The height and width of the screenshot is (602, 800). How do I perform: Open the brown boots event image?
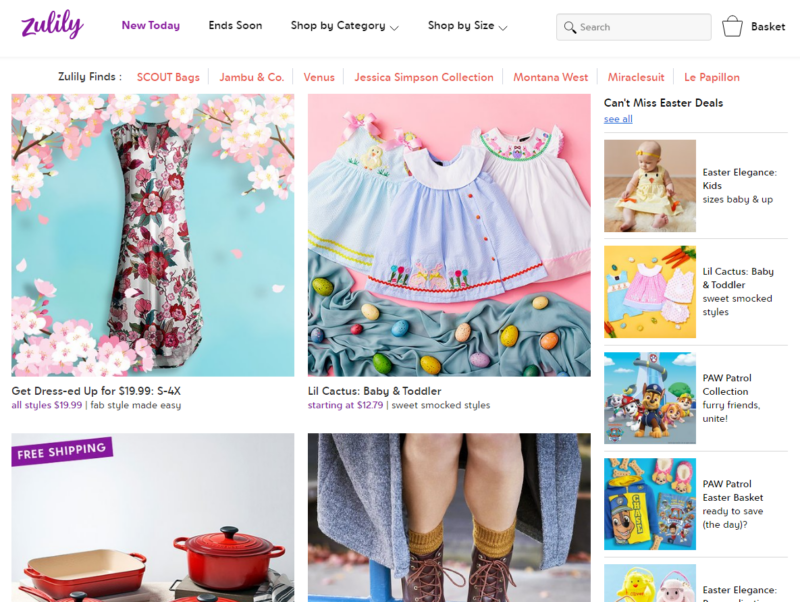[x=449, y=517]
